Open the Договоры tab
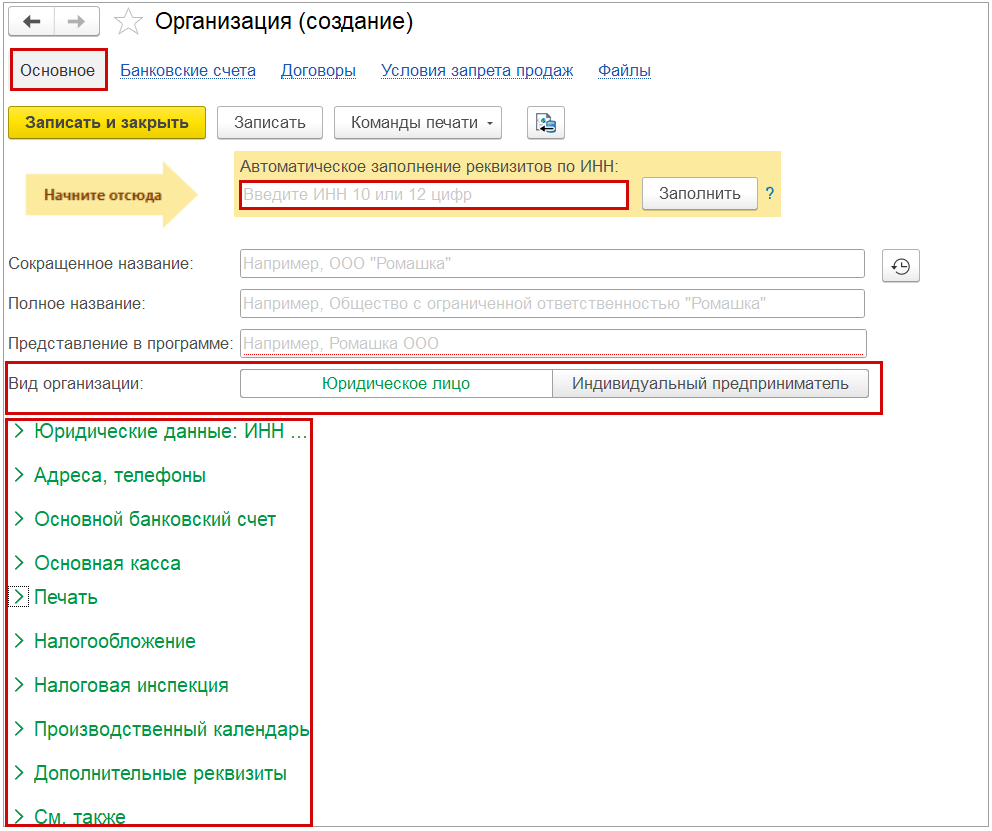Viewport: 992px width, 831px height. click(x=318, y=71)
